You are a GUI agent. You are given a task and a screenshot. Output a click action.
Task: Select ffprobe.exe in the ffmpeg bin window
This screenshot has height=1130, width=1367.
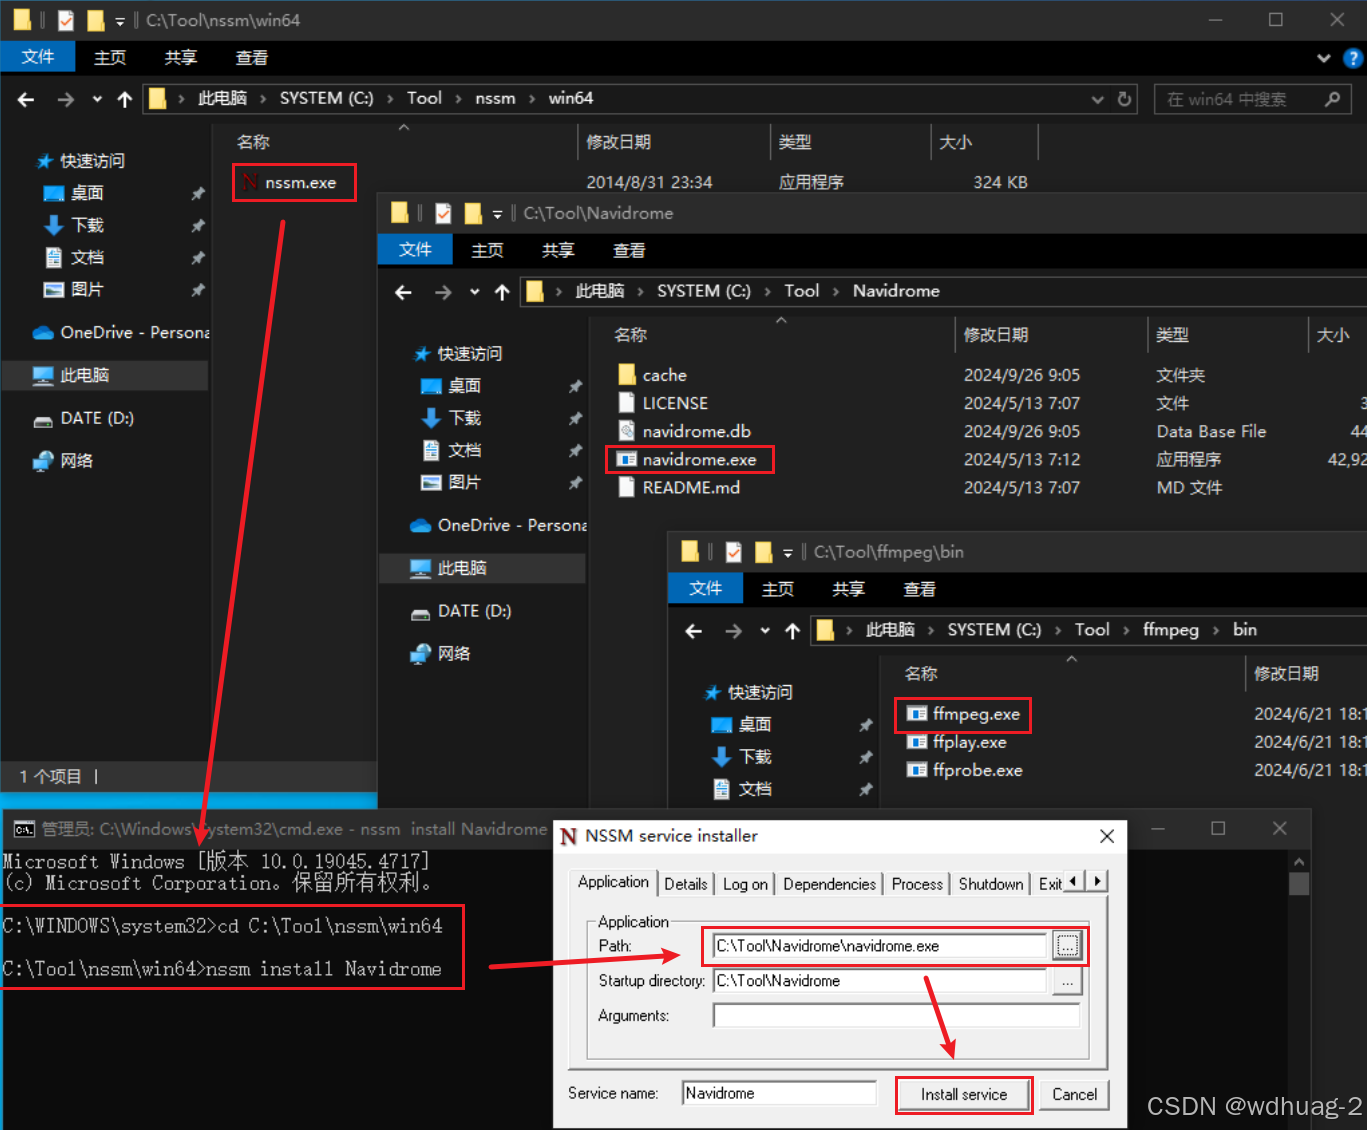(x=976, y=770)
